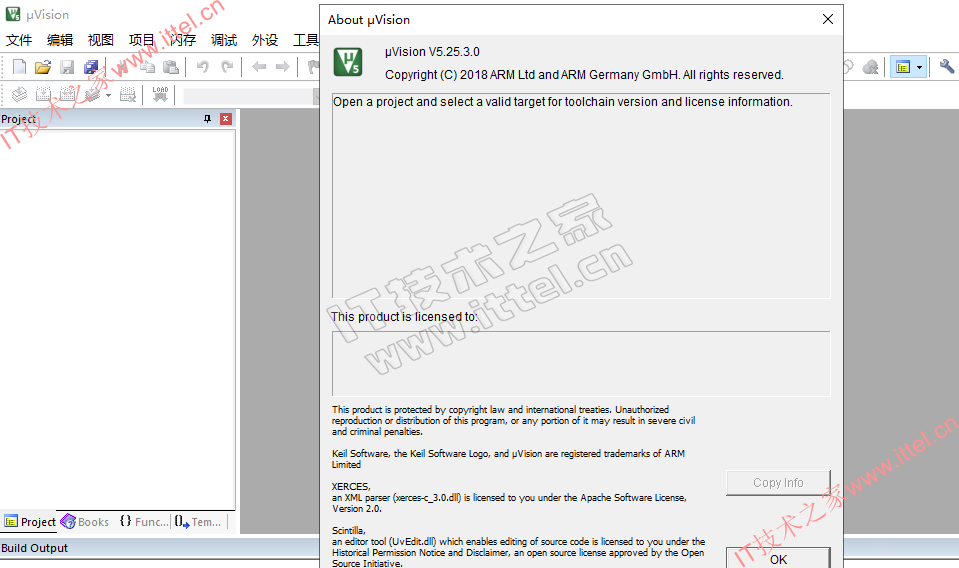Click the Translate file icon in build toolbar
Image resolution: width=959 pixels, height=568 pixels.
pos(19,94)
